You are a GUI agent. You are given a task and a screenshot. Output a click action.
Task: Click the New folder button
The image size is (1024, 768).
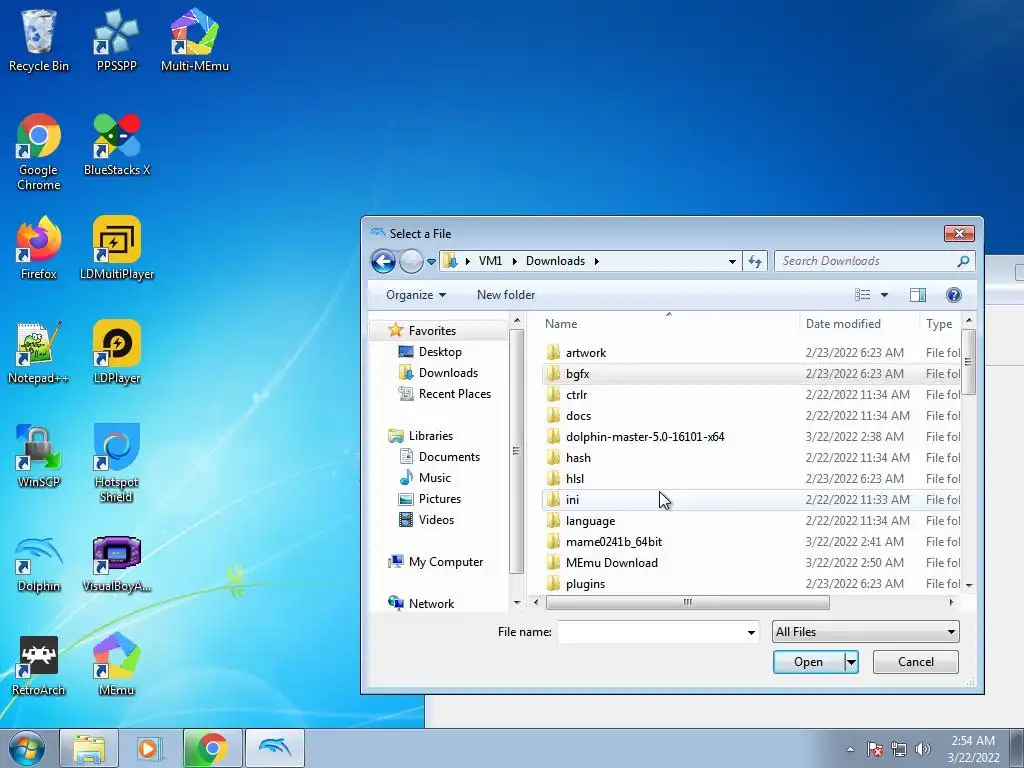click(x=506, y=295)
